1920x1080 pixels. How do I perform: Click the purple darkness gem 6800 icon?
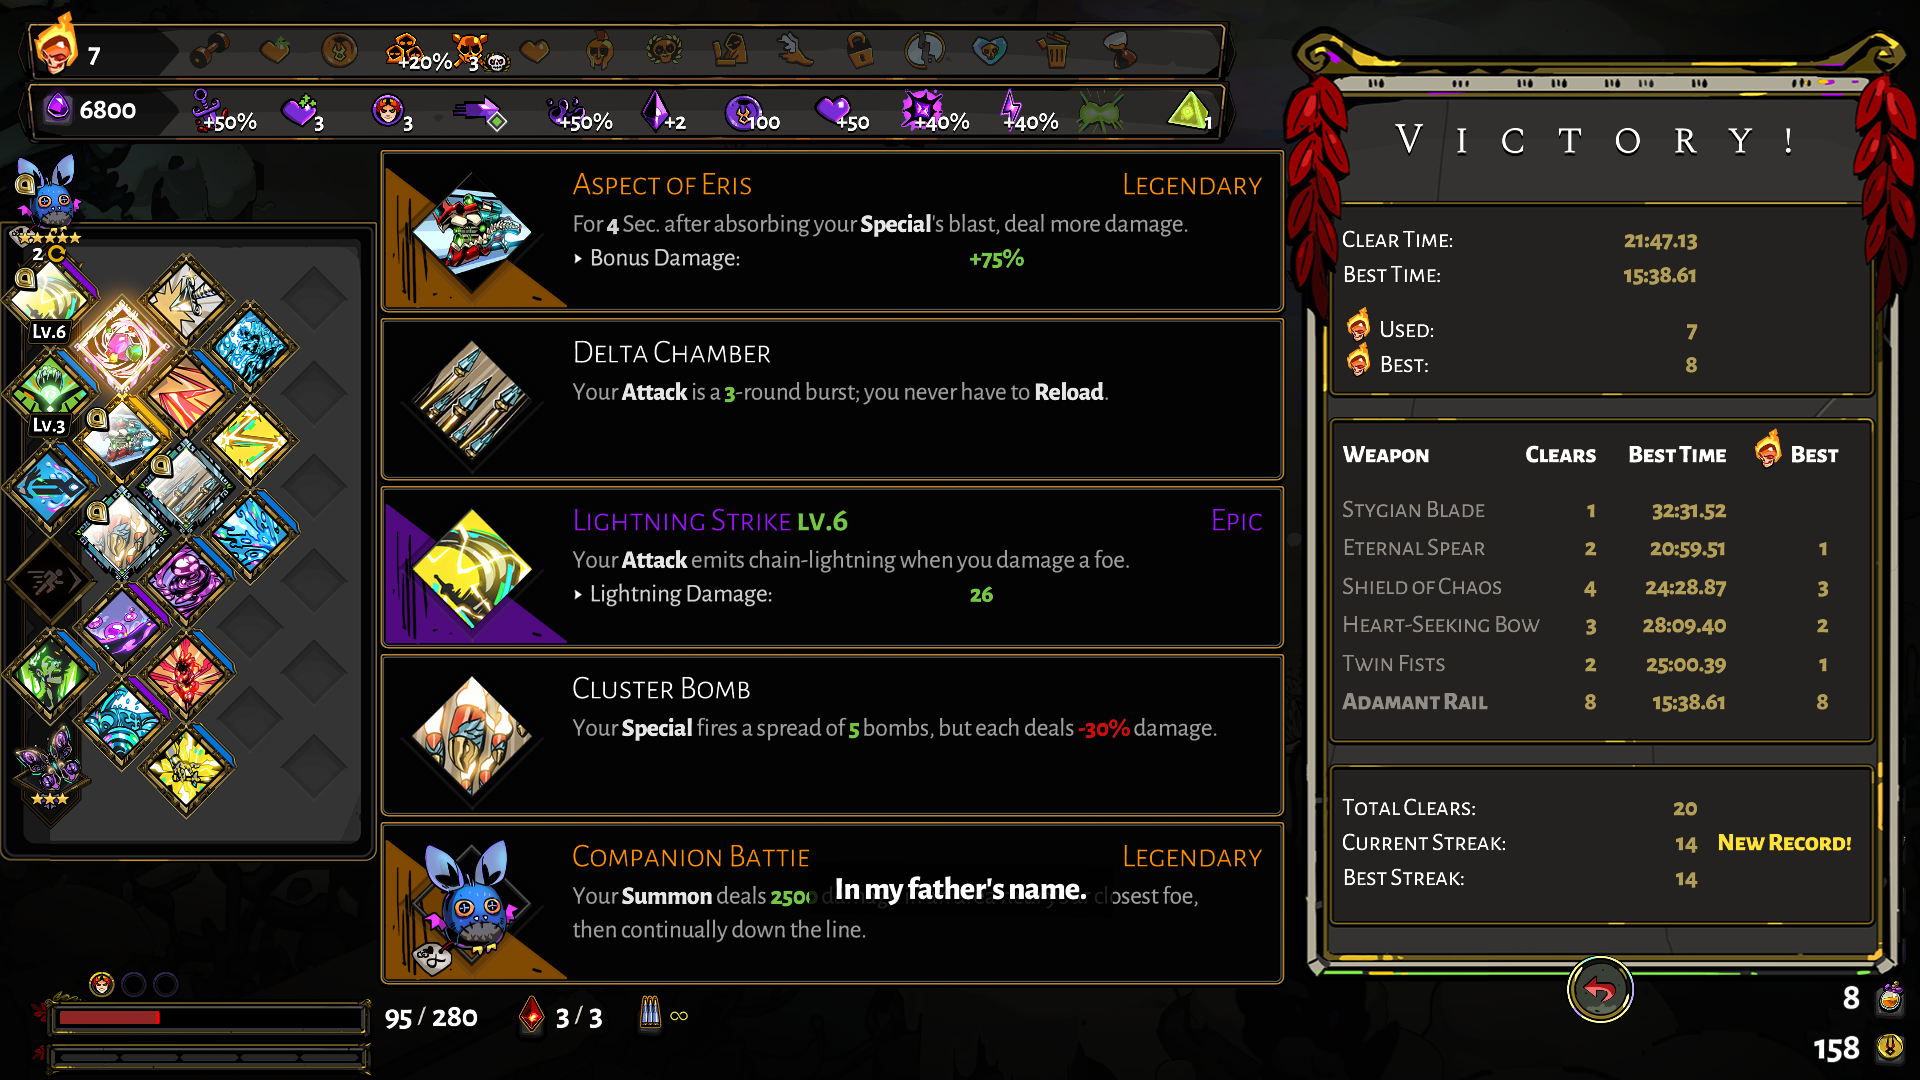(x=58, y=107)
